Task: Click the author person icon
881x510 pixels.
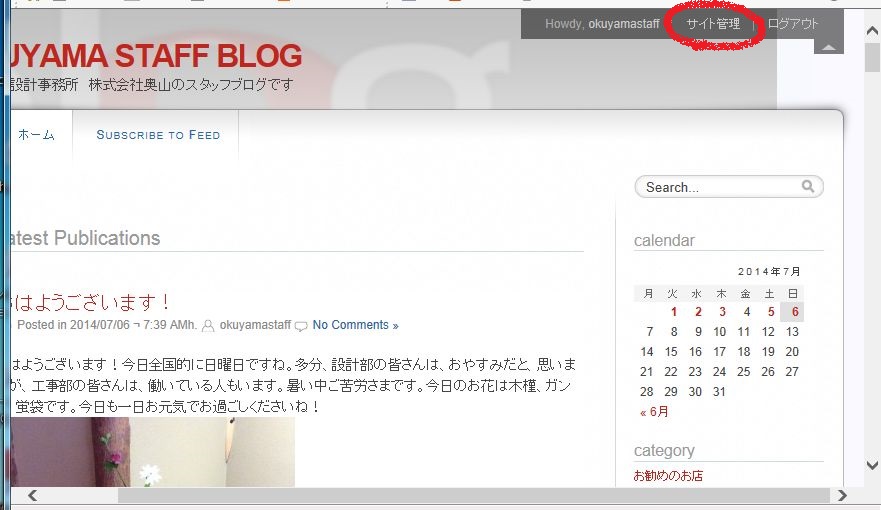Action: [x=208, y=326]
